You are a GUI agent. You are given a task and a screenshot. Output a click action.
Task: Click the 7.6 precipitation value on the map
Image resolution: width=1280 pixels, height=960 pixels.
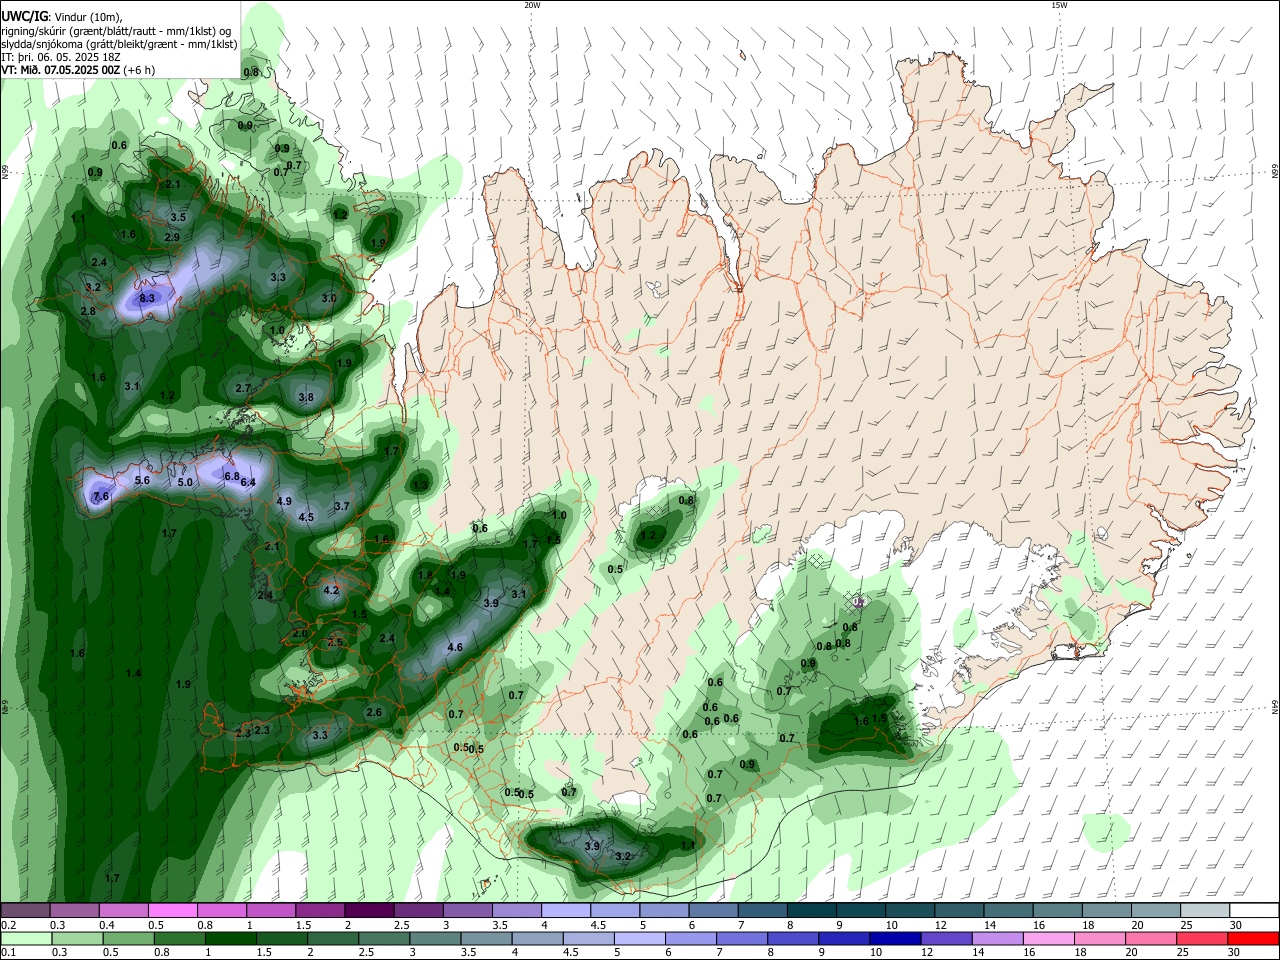(101, 497)
